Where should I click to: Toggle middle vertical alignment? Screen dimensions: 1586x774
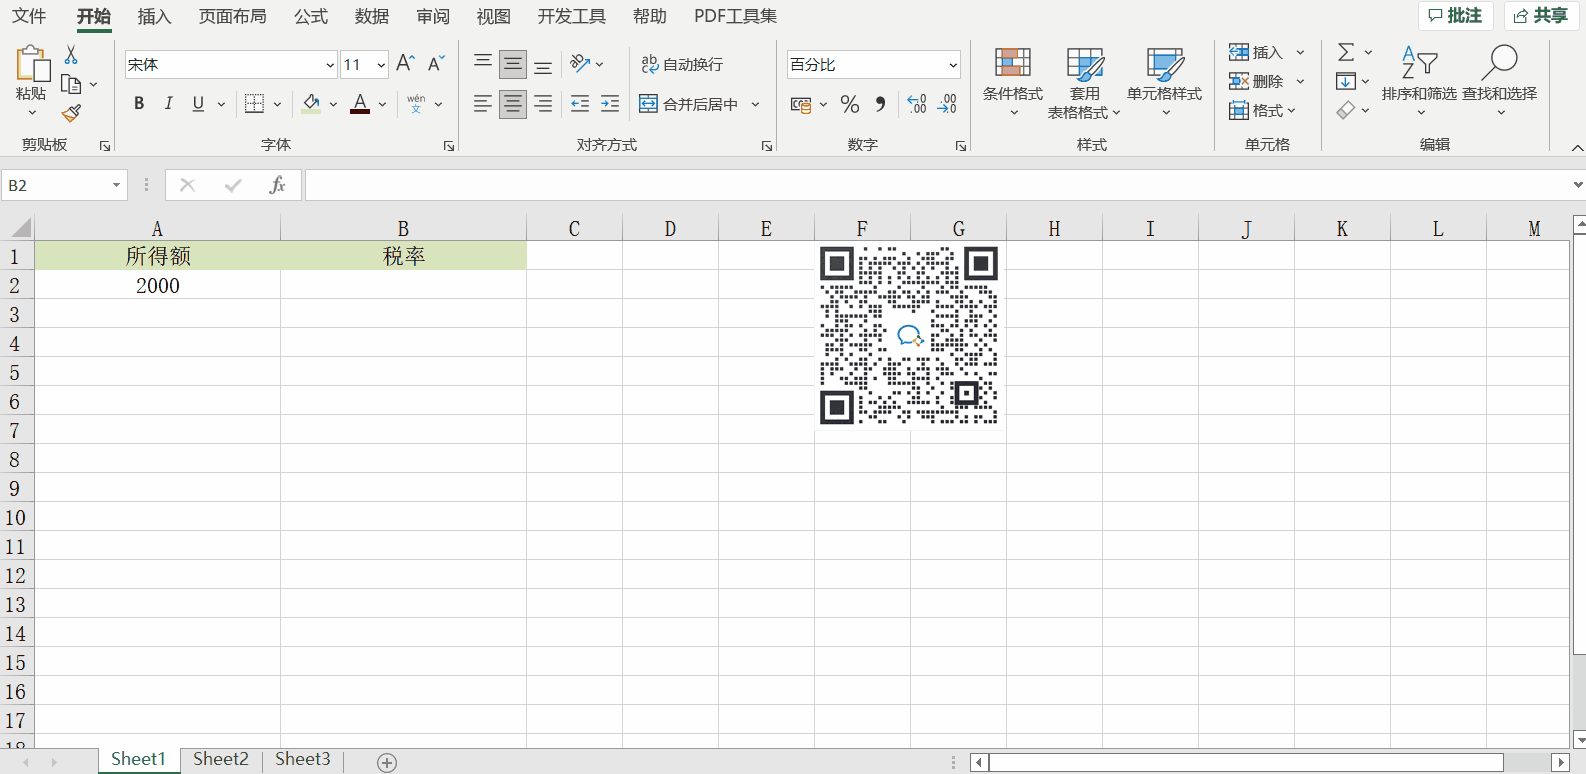[513, 64]
